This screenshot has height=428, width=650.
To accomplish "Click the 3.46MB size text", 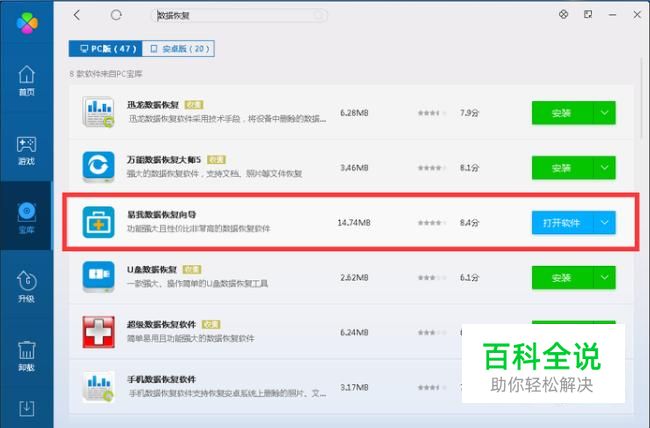I will tap(354, 168).
